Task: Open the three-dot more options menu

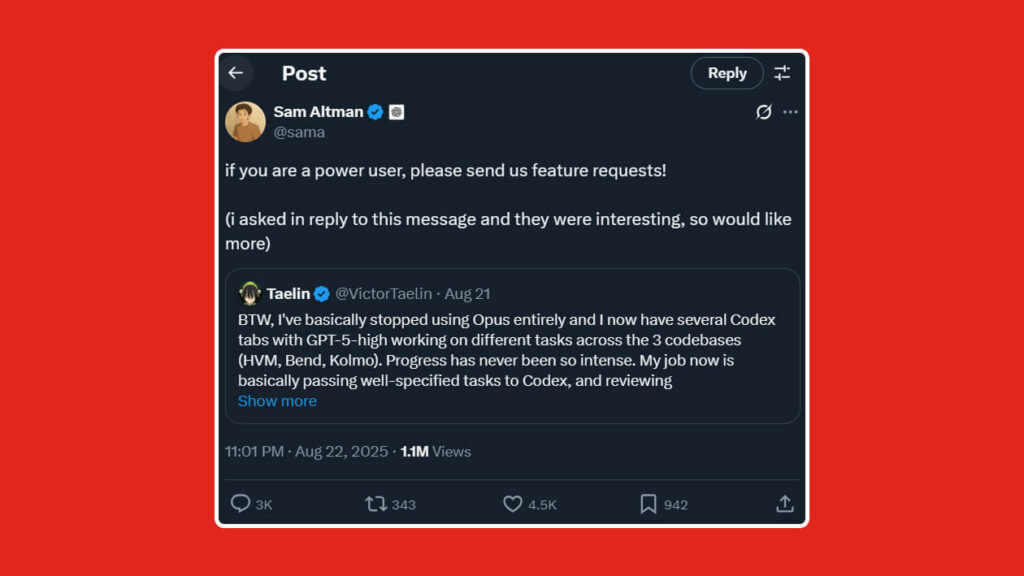Action: [x=791, y=112]
